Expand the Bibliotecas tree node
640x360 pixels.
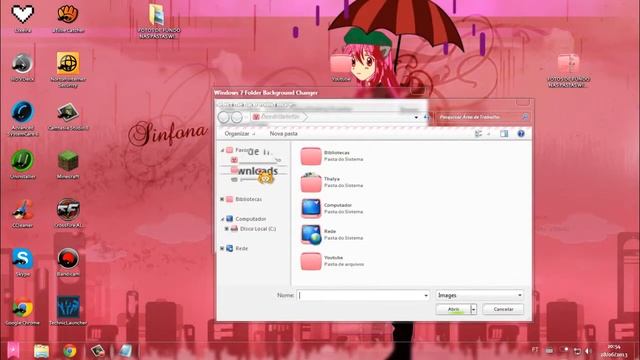(x=222, y=199)
